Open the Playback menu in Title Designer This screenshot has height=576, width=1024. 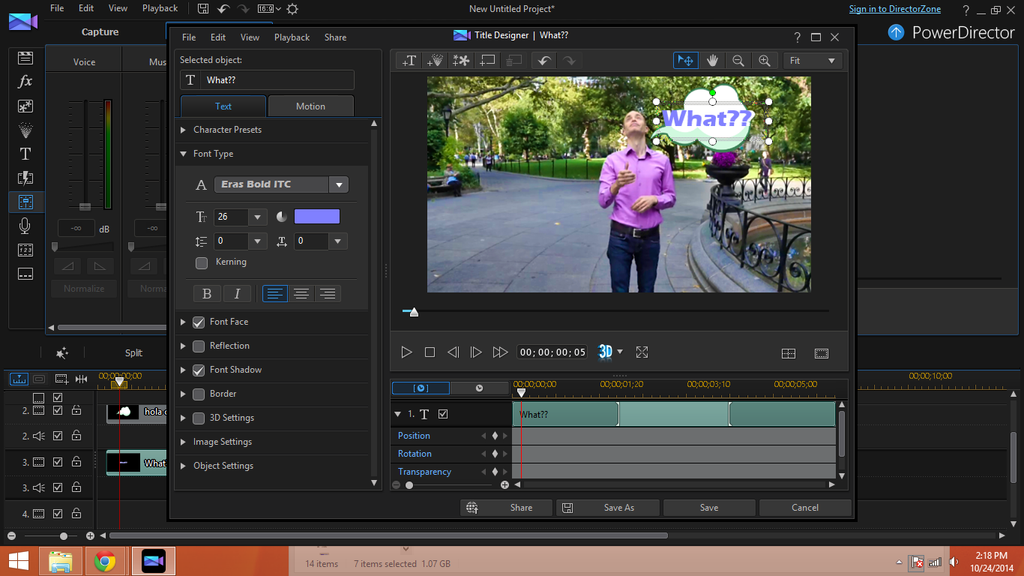[291, 37]
